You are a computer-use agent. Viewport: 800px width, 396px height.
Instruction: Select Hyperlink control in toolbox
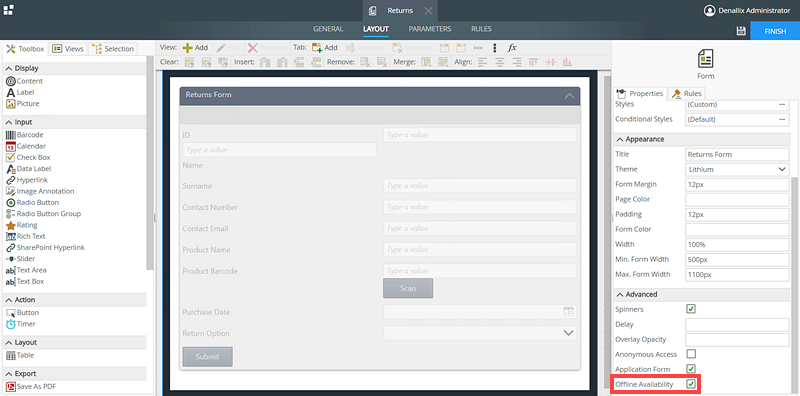27,180
